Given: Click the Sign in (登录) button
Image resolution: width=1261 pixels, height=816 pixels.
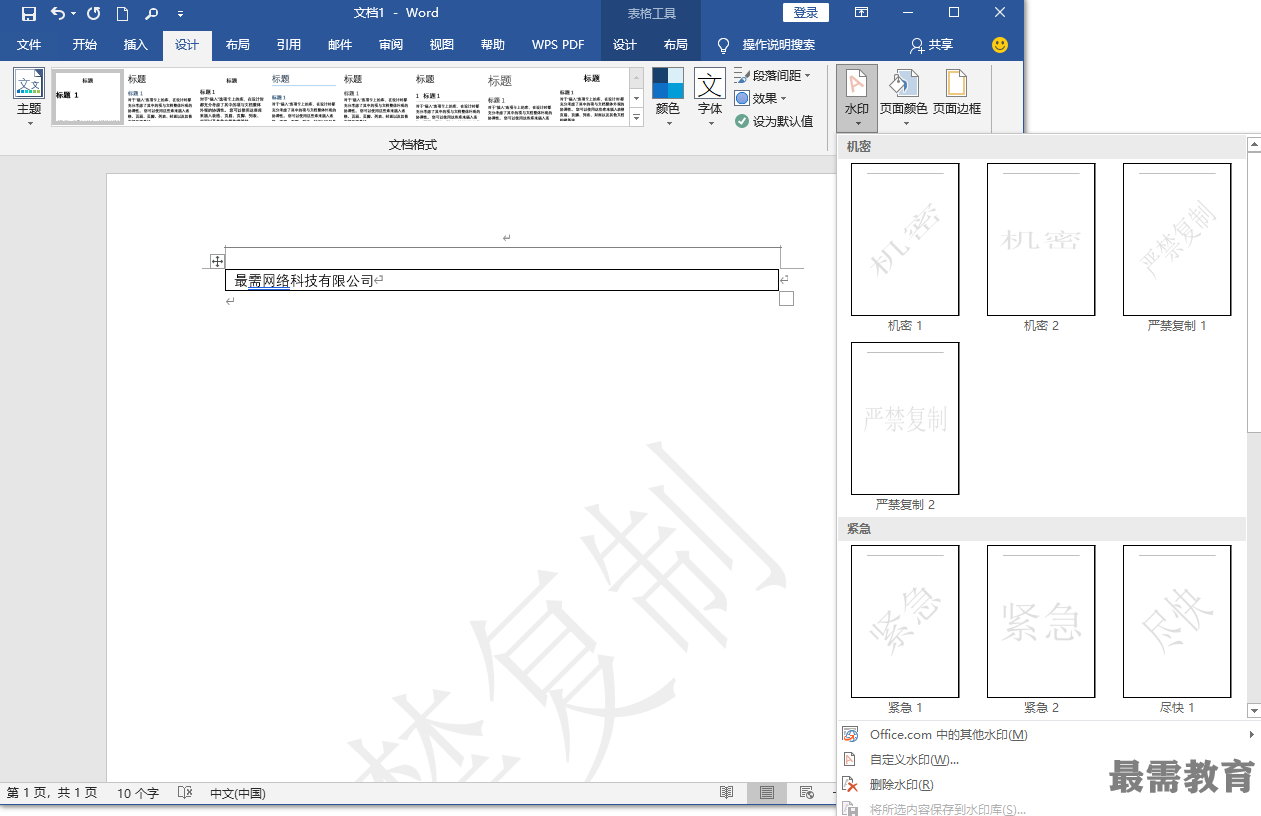Looking at the screenshot, I should 806,13.
